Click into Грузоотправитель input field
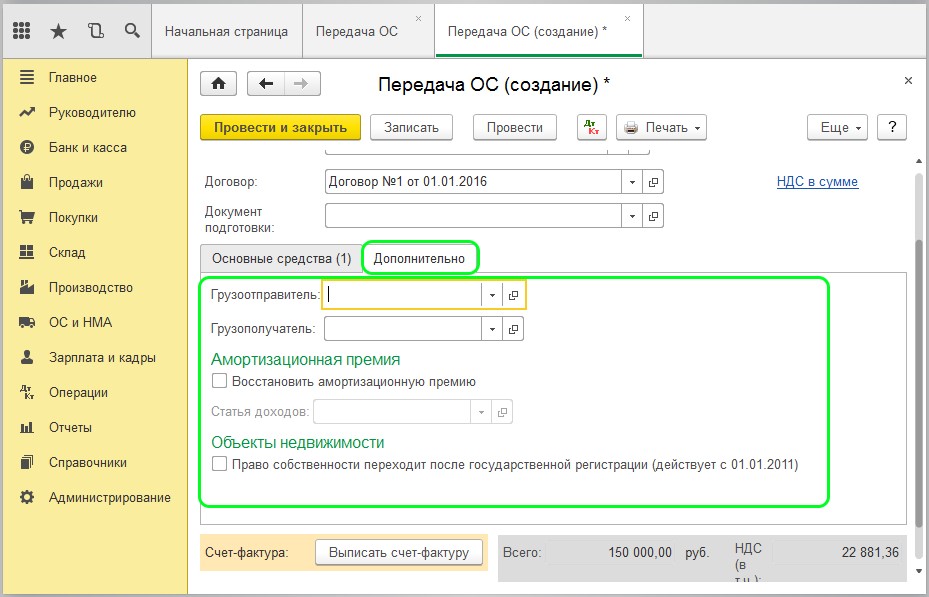The image size is (929, 597). 402,295
